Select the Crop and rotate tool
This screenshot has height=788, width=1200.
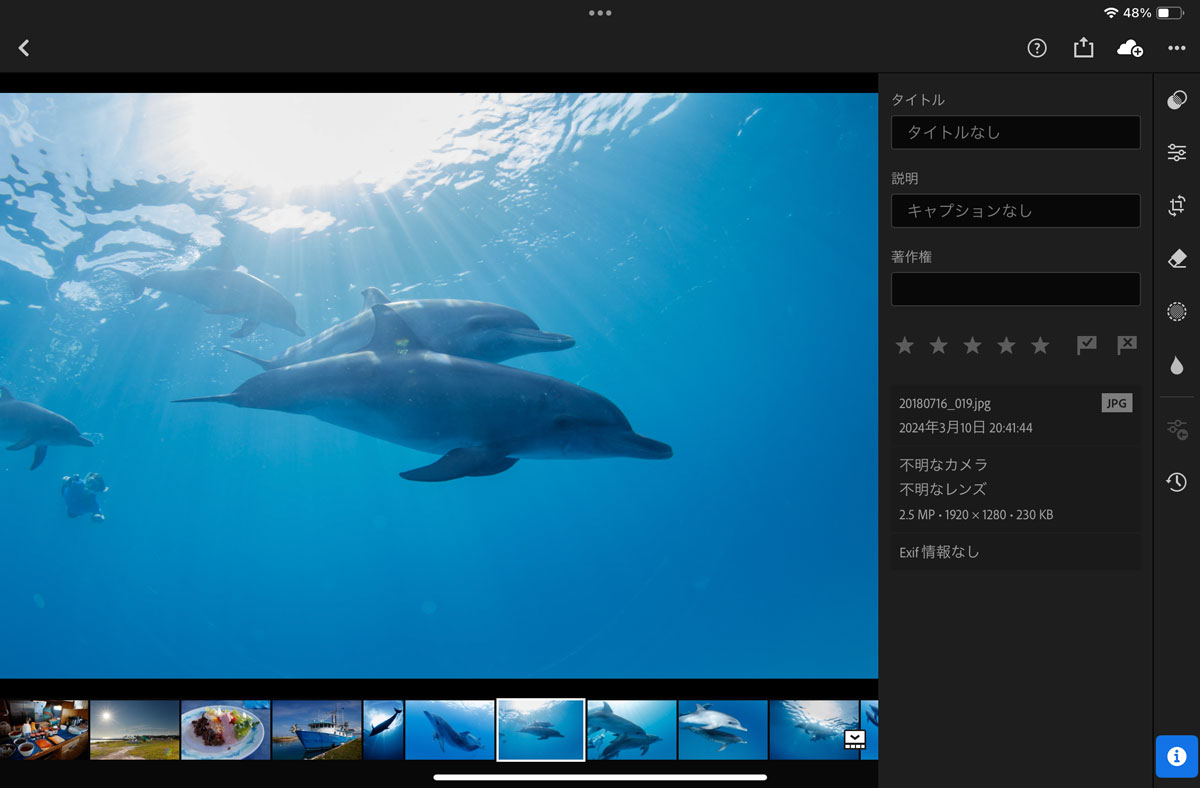tap(1177, 206)
